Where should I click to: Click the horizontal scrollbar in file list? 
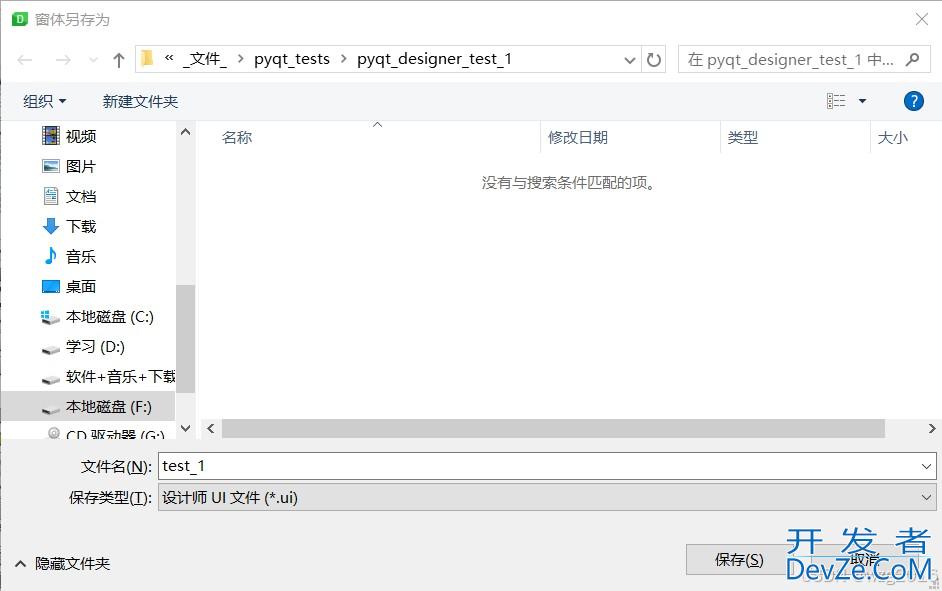pos(552,428)
